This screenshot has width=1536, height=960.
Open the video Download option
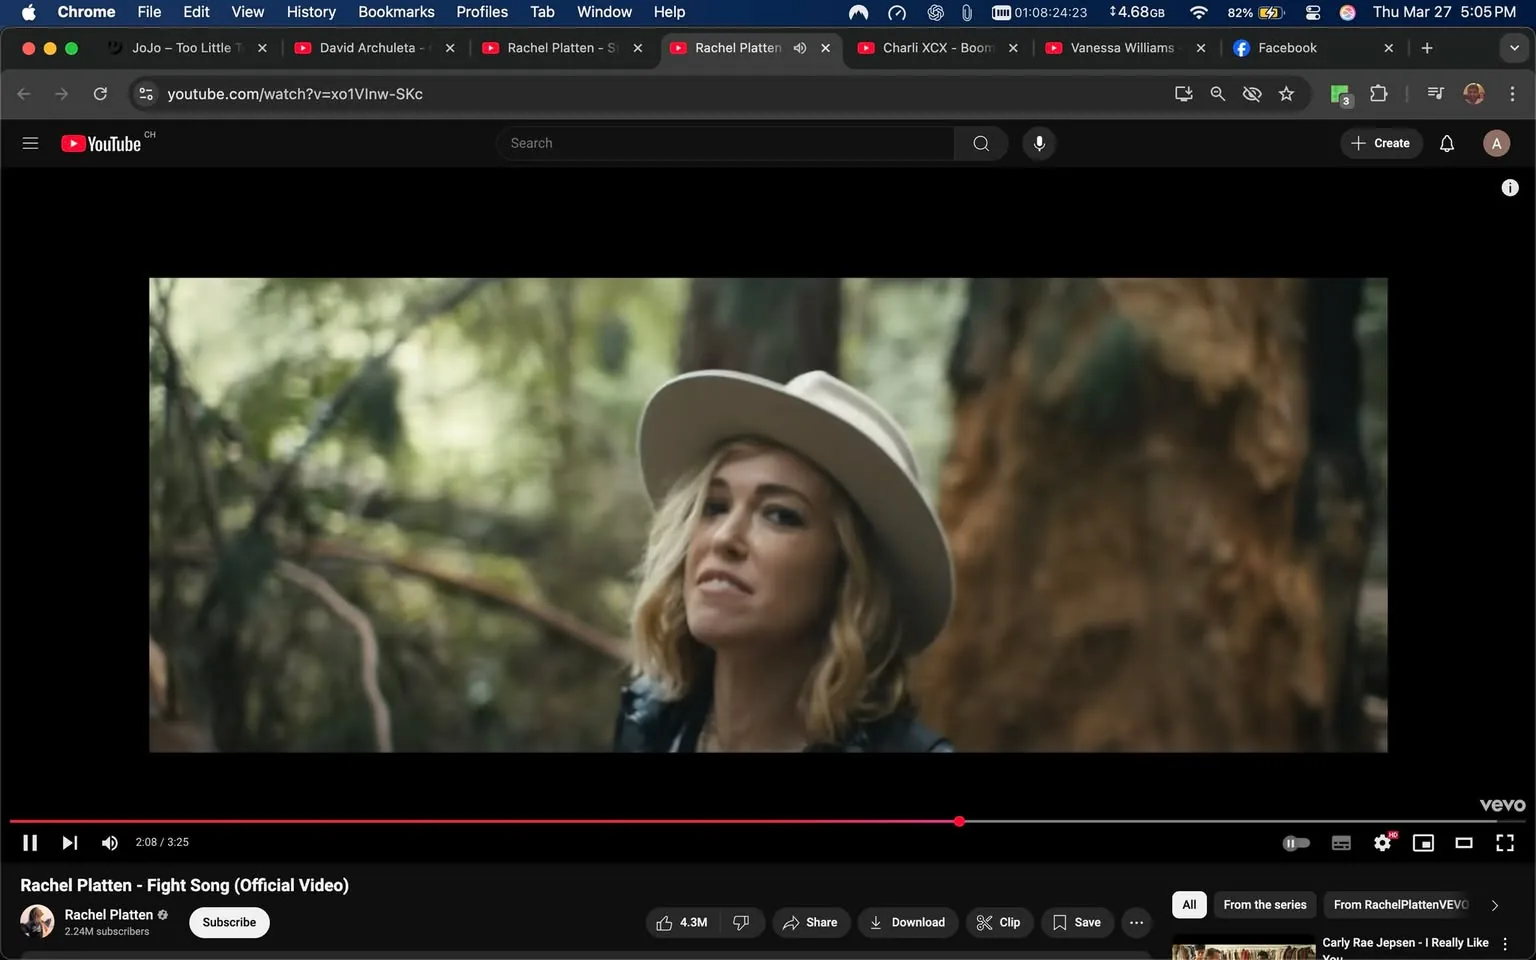click(907, 922)
